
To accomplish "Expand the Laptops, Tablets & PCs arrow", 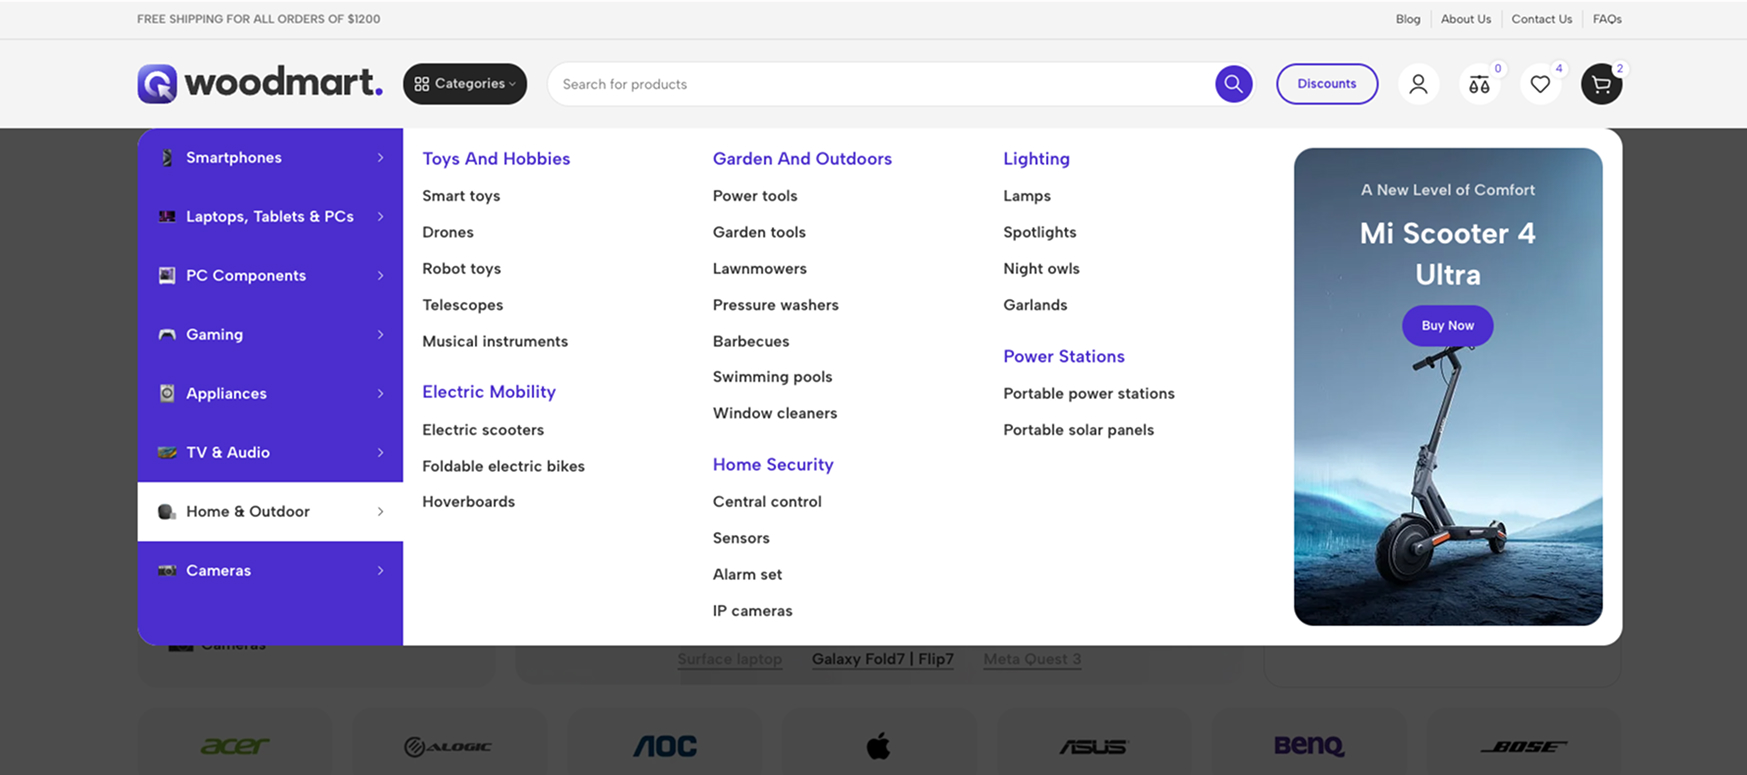I will pos(380,217).
